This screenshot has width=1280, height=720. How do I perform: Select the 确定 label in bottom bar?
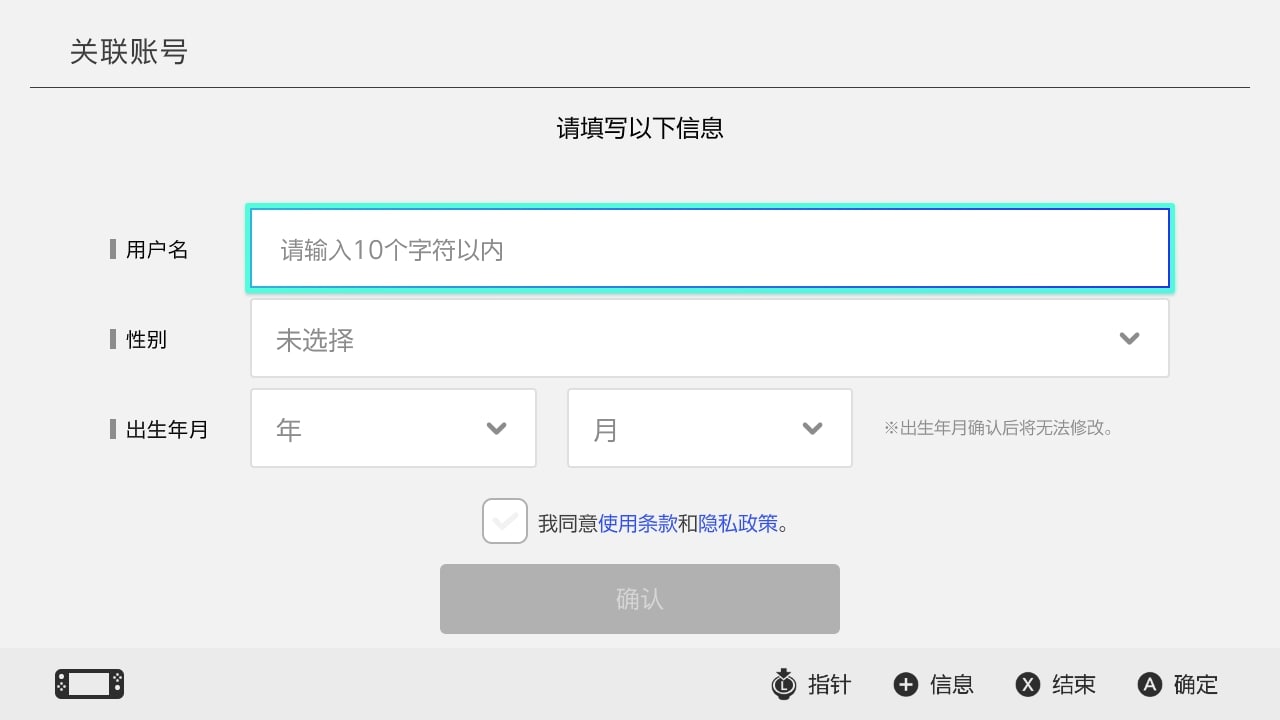pos(1196,685)
